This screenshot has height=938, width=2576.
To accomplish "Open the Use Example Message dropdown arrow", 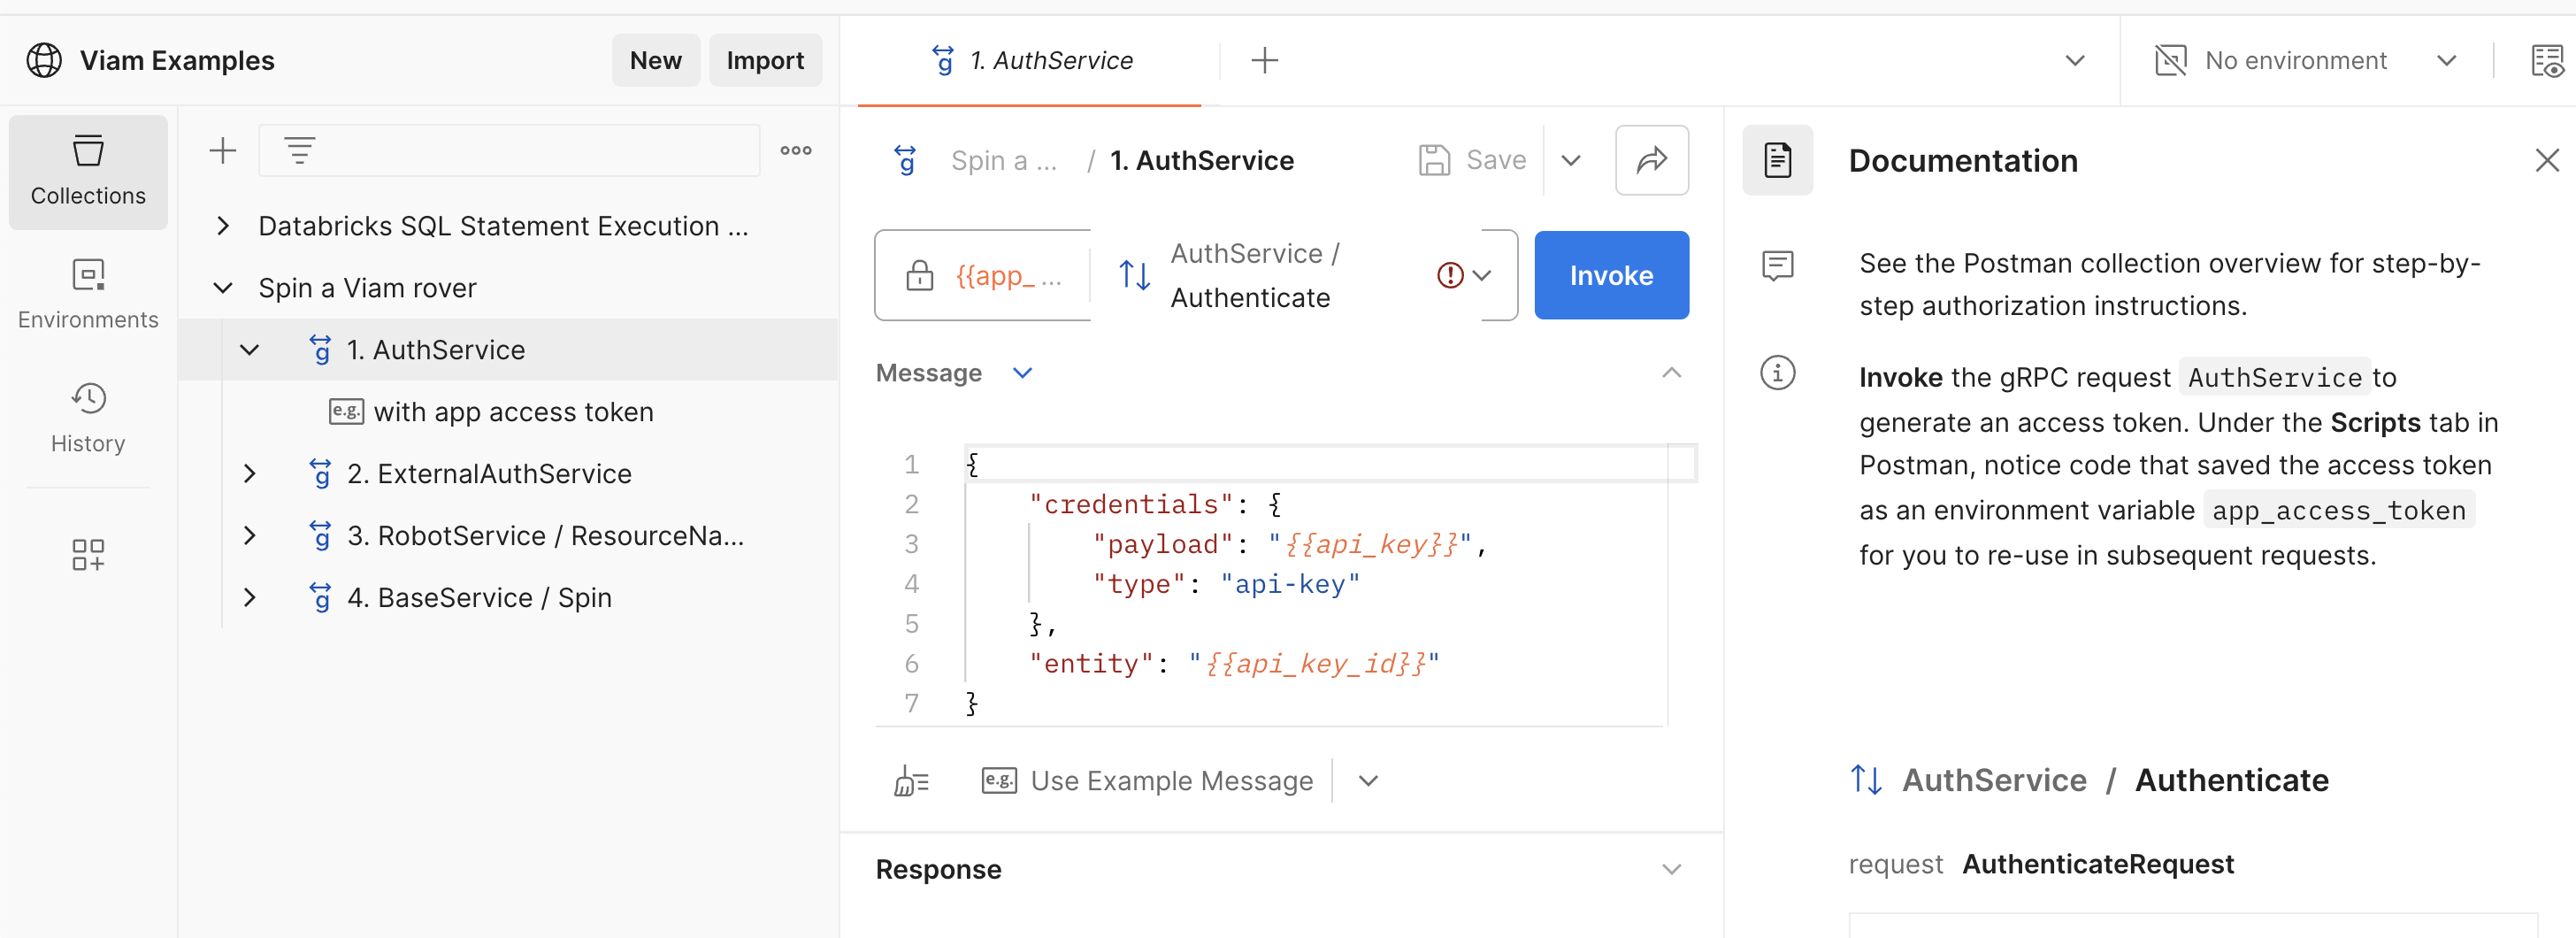I will [1368, 780].
